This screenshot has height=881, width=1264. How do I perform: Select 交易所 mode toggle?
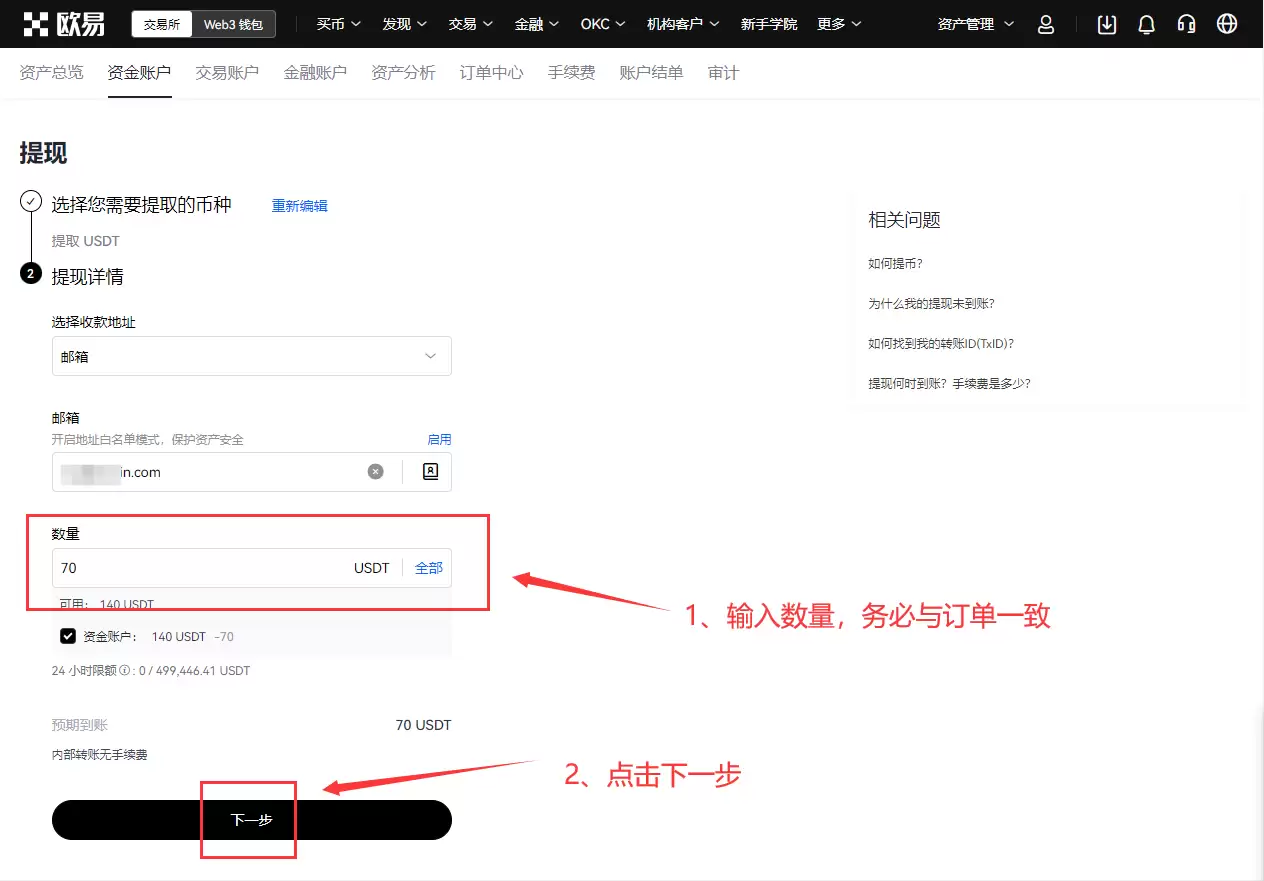pos(161,24)
